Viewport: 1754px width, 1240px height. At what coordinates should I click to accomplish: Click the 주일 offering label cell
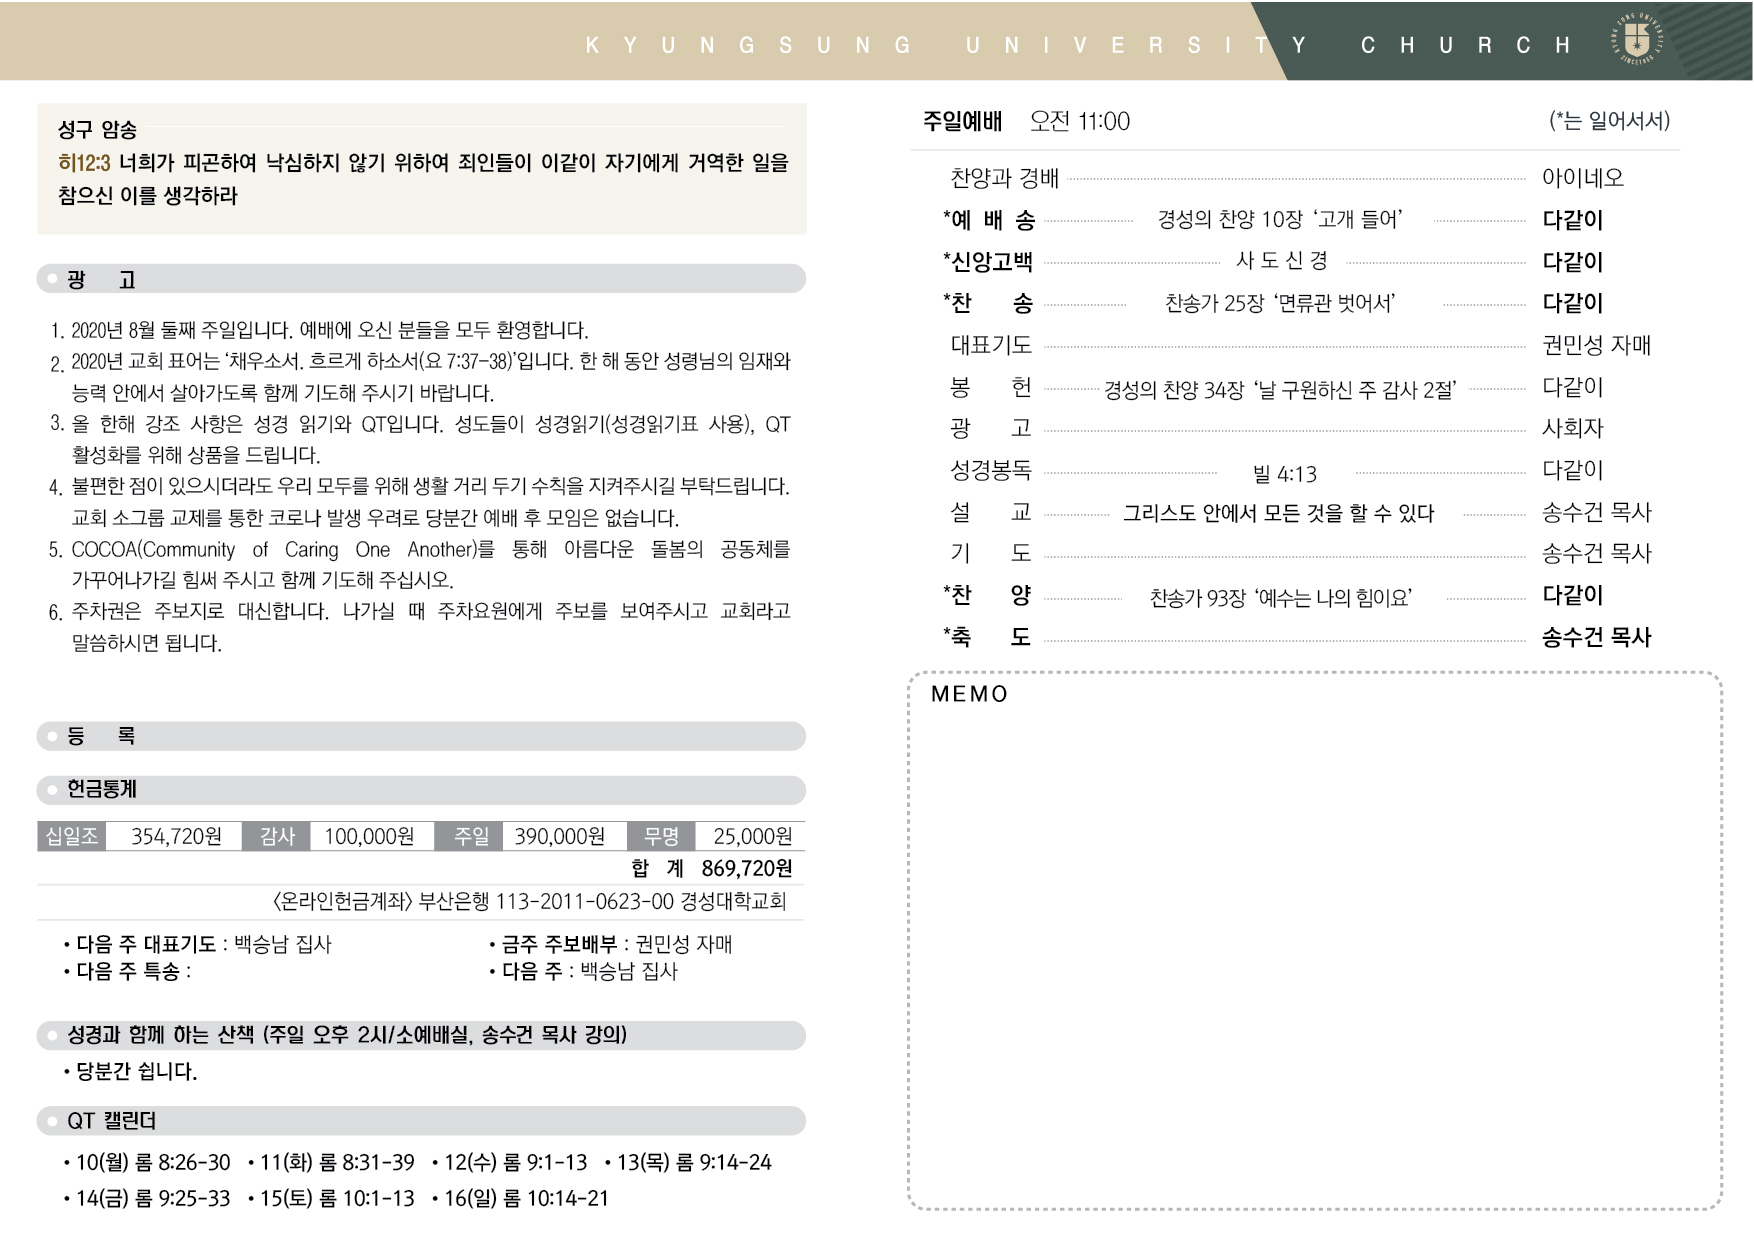(470, 836)
